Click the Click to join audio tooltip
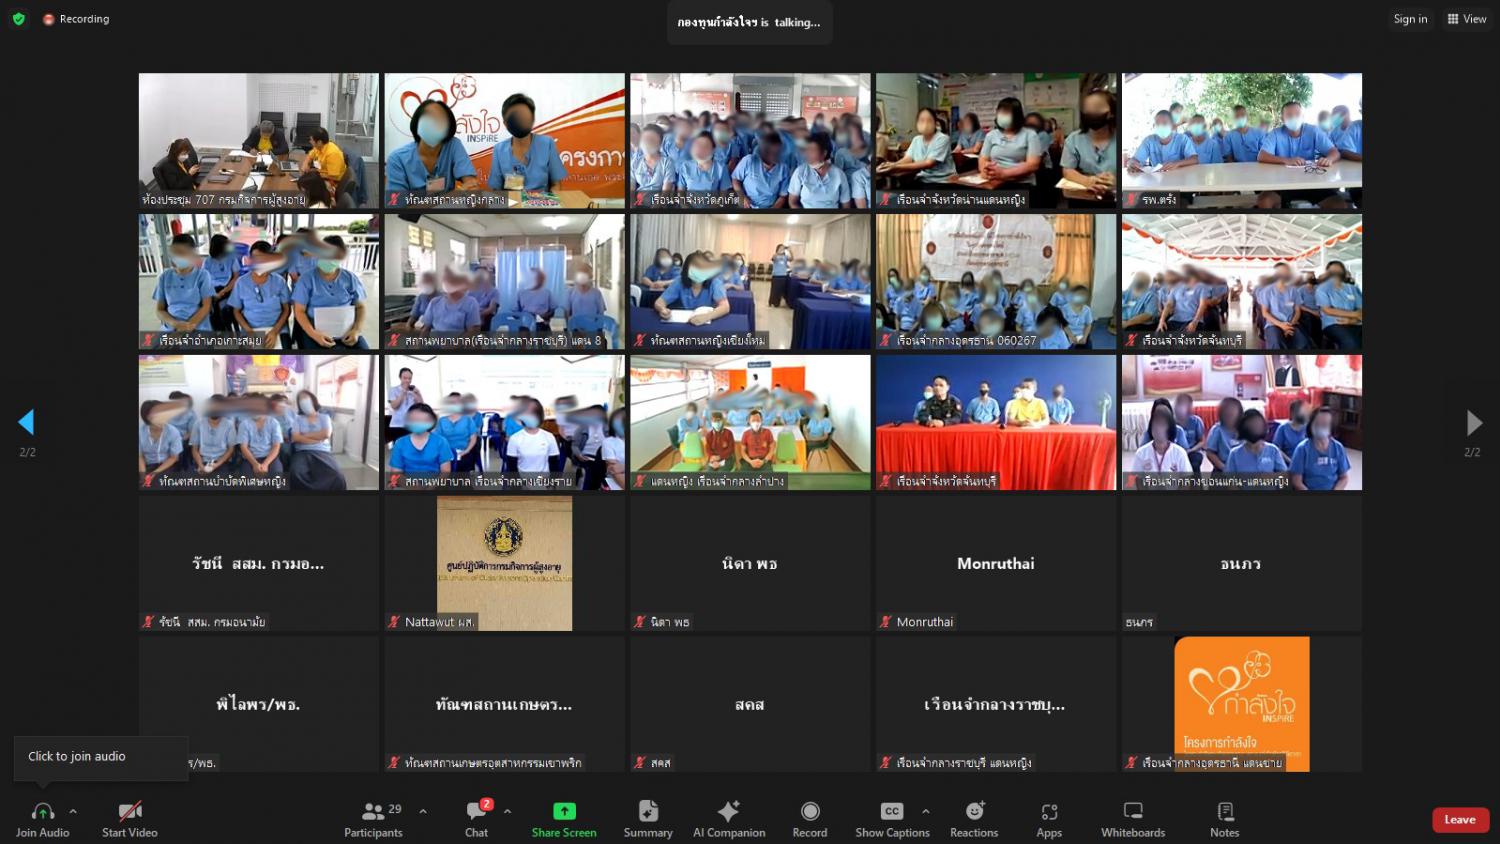The height and width of the screenshot is (844, 1500). click(x=101, y=757)
